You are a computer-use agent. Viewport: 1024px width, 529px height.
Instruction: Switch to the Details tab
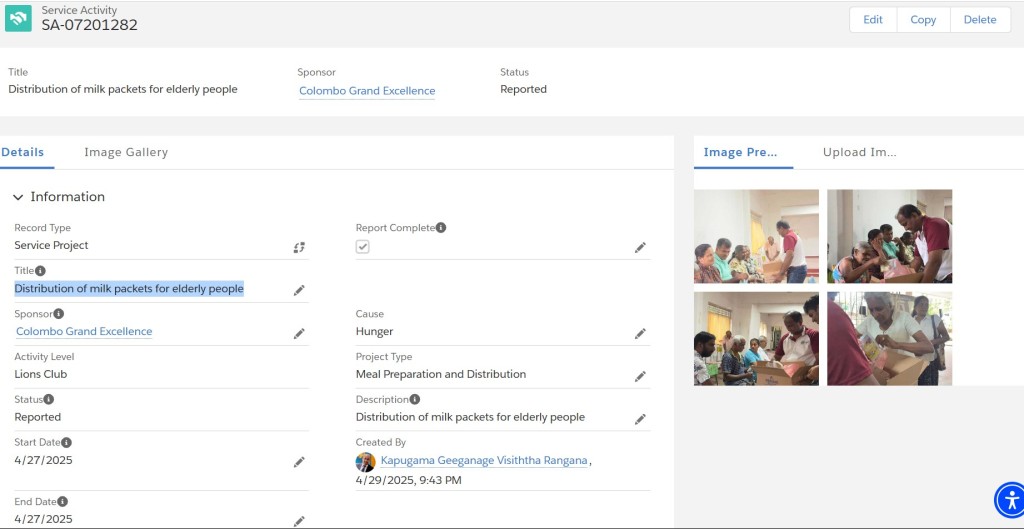click(23, 152)
